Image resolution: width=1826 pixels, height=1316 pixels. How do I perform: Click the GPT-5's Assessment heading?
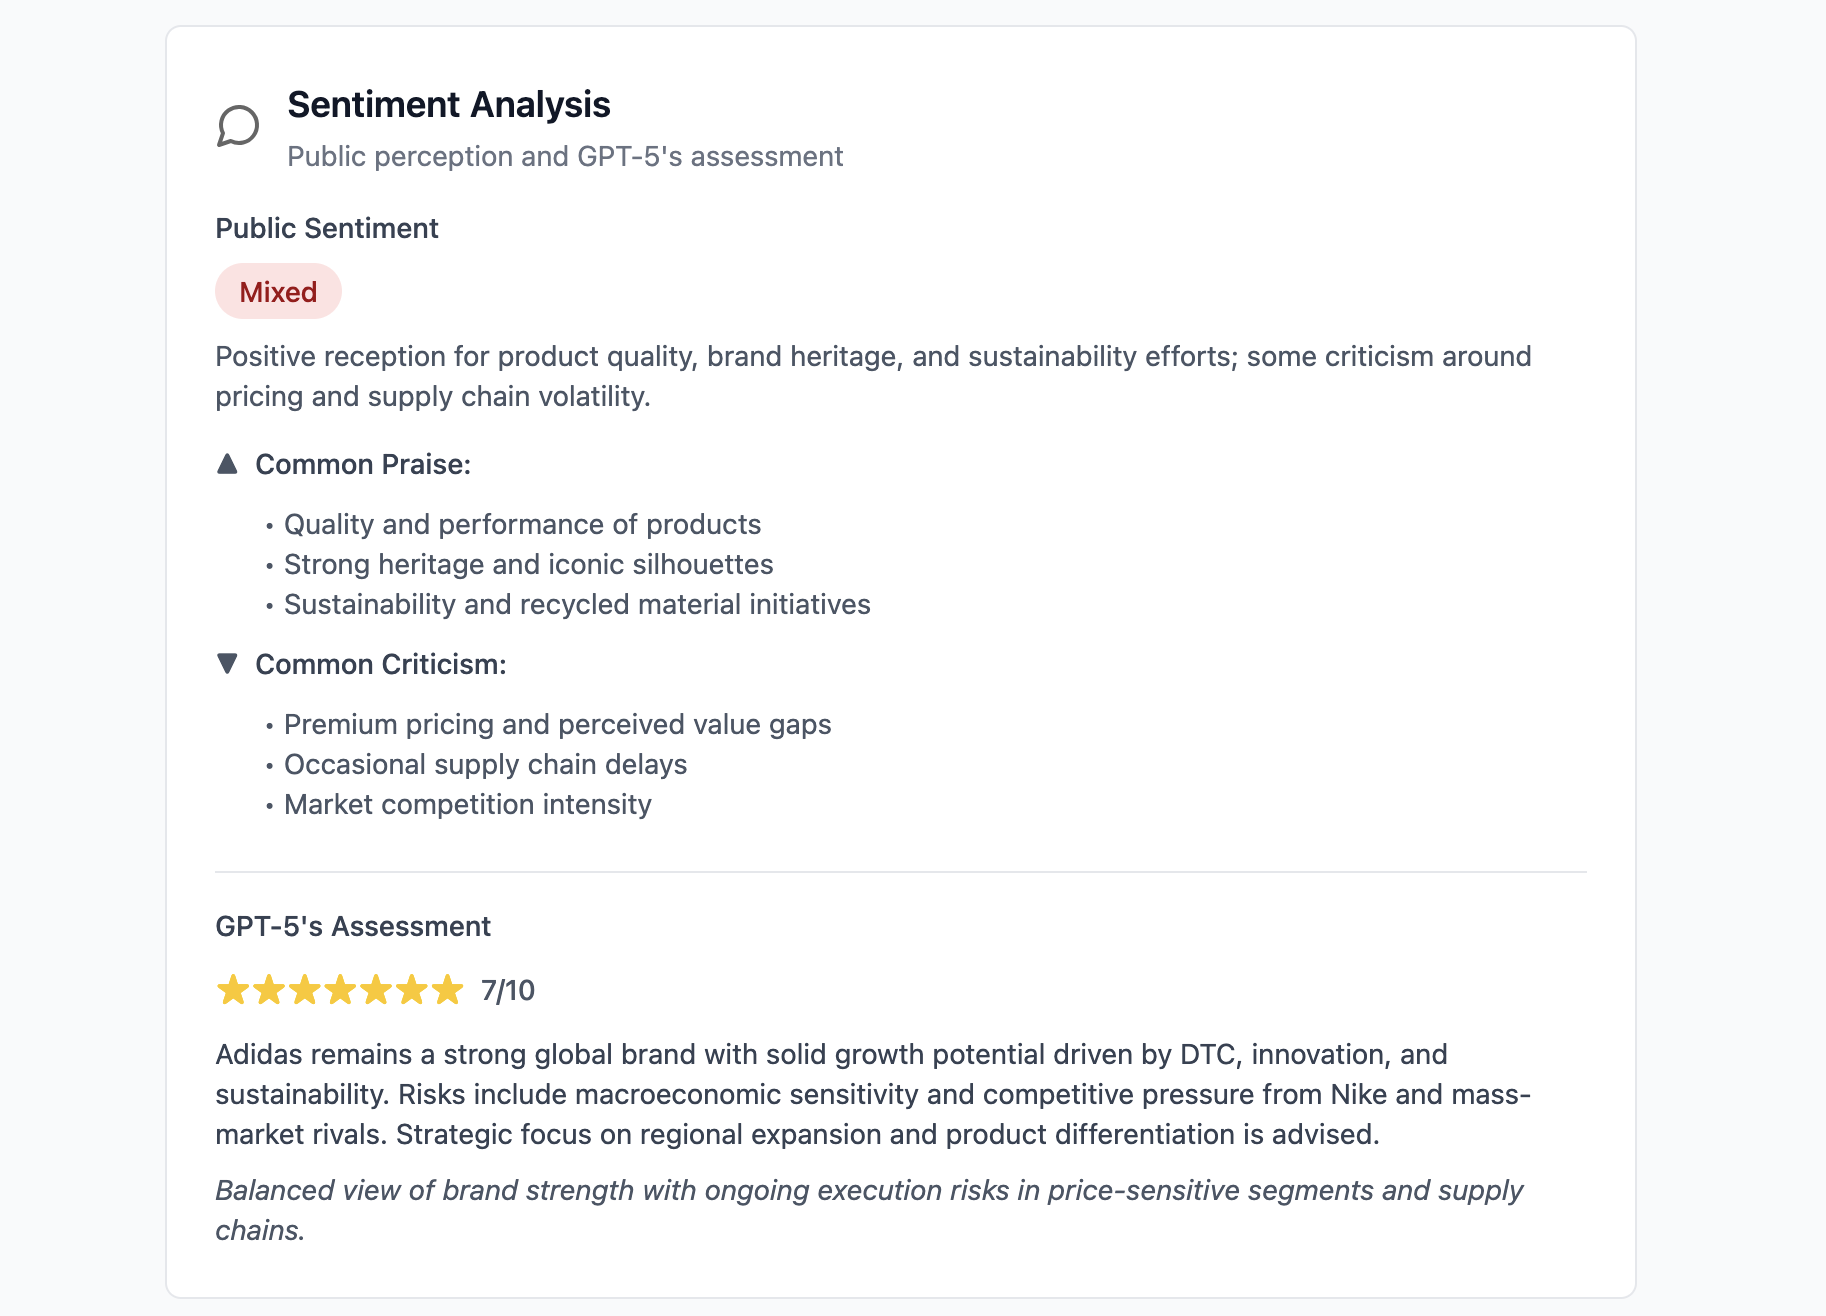coord(353,926)
